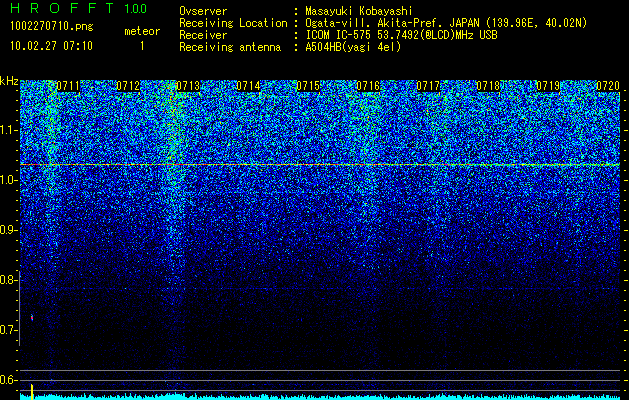Click the 0.7 kHz axis label
The height and width of the screenshot is (400, 629).
(x=8, y=330)
